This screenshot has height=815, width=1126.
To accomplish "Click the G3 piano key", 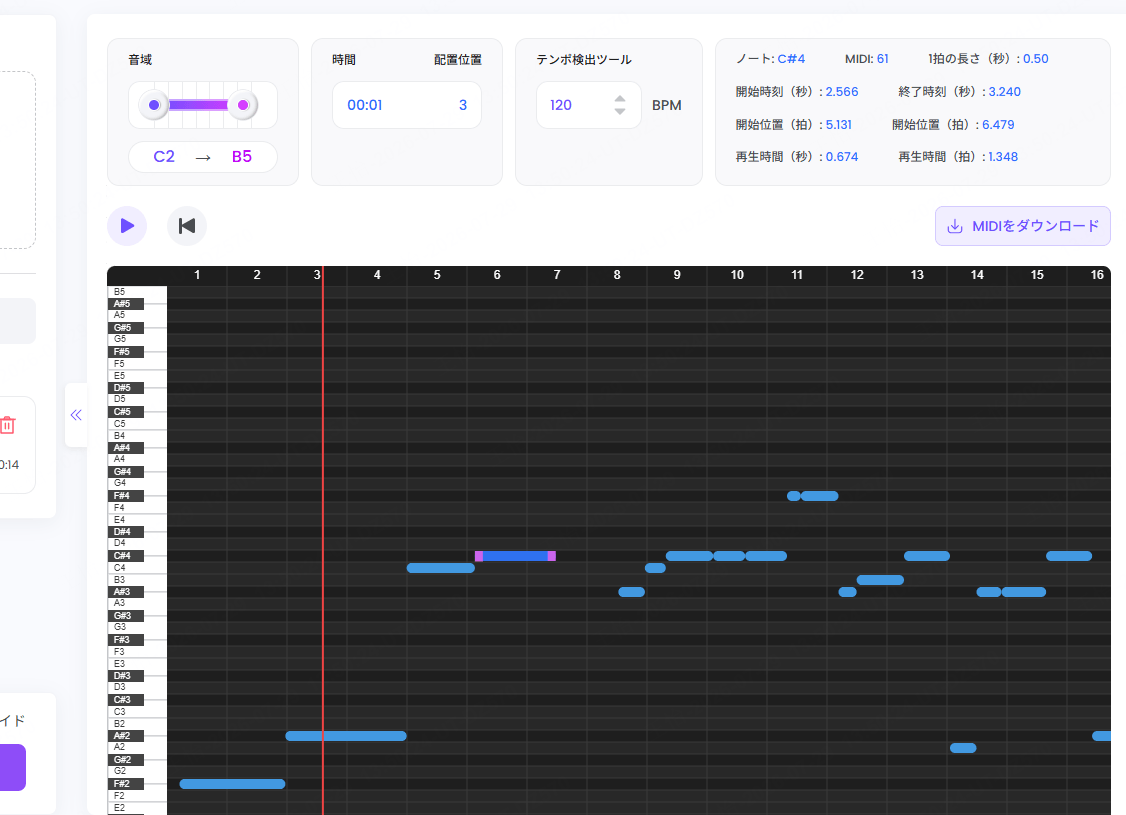I will click(136, 628).
